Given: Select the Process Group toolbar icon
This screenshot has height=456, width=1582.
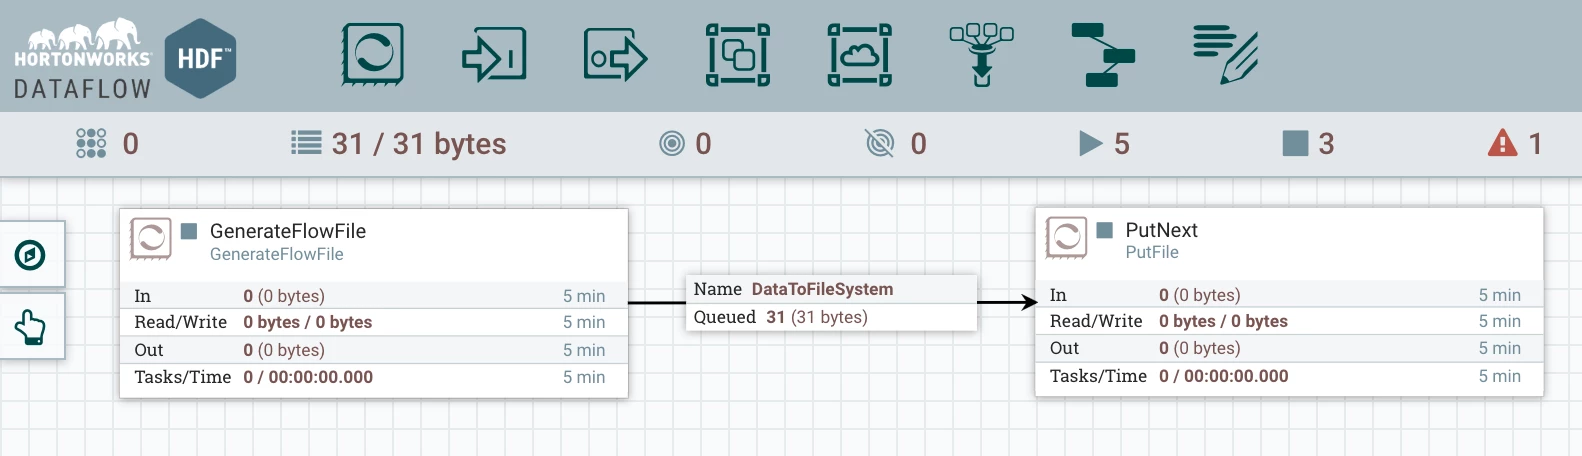Looking at the screenshot, I should (738, 55).
